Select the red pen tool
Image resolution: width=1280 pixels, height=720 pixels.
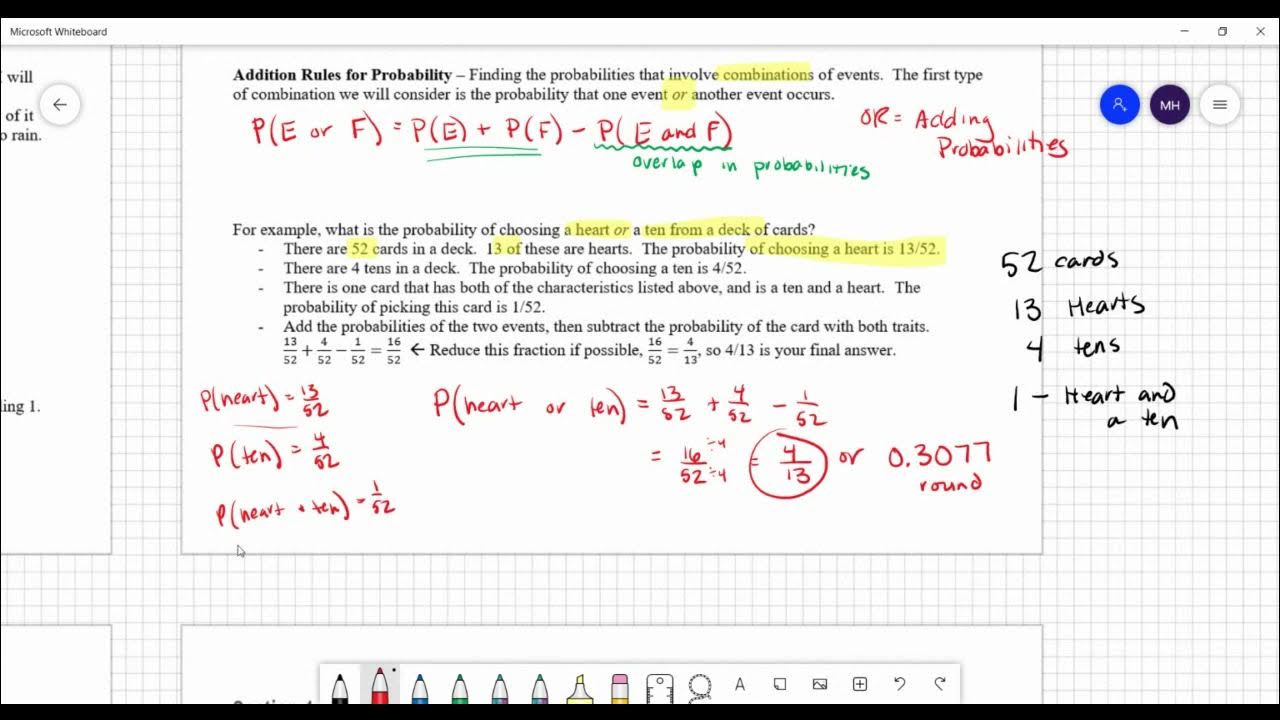(380, 686)
